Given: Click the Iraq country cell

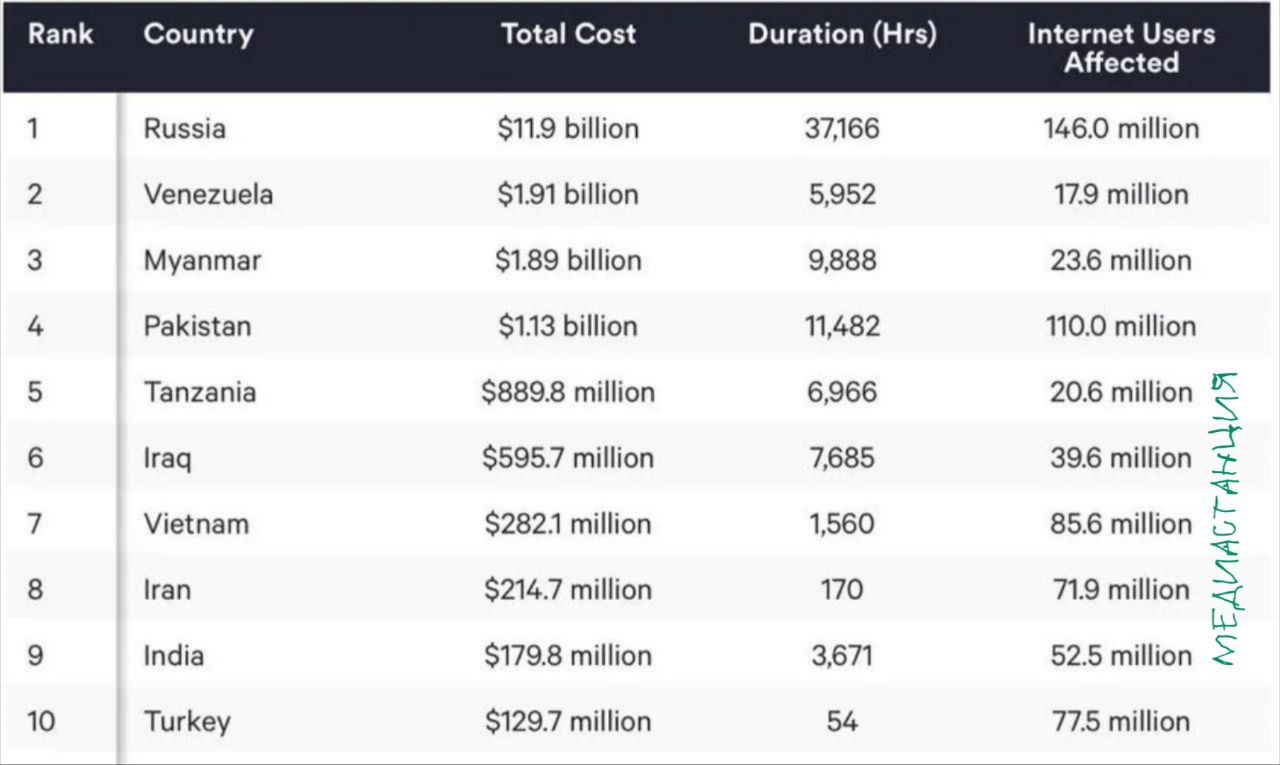Looking at the screenshot, I should tap(167, 458).
